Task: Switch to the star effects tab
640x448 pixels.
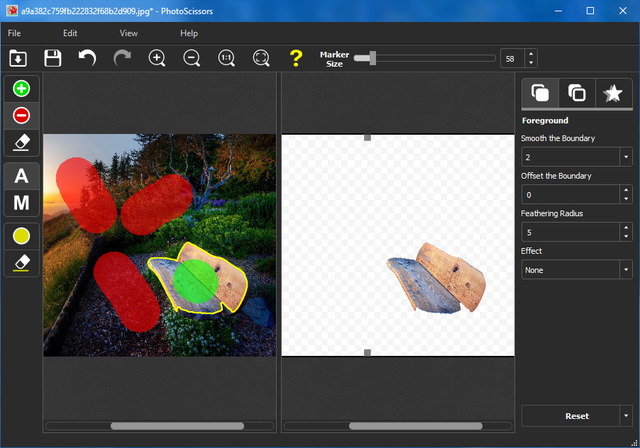Action: pyautogui.click(x=613, y=93)
